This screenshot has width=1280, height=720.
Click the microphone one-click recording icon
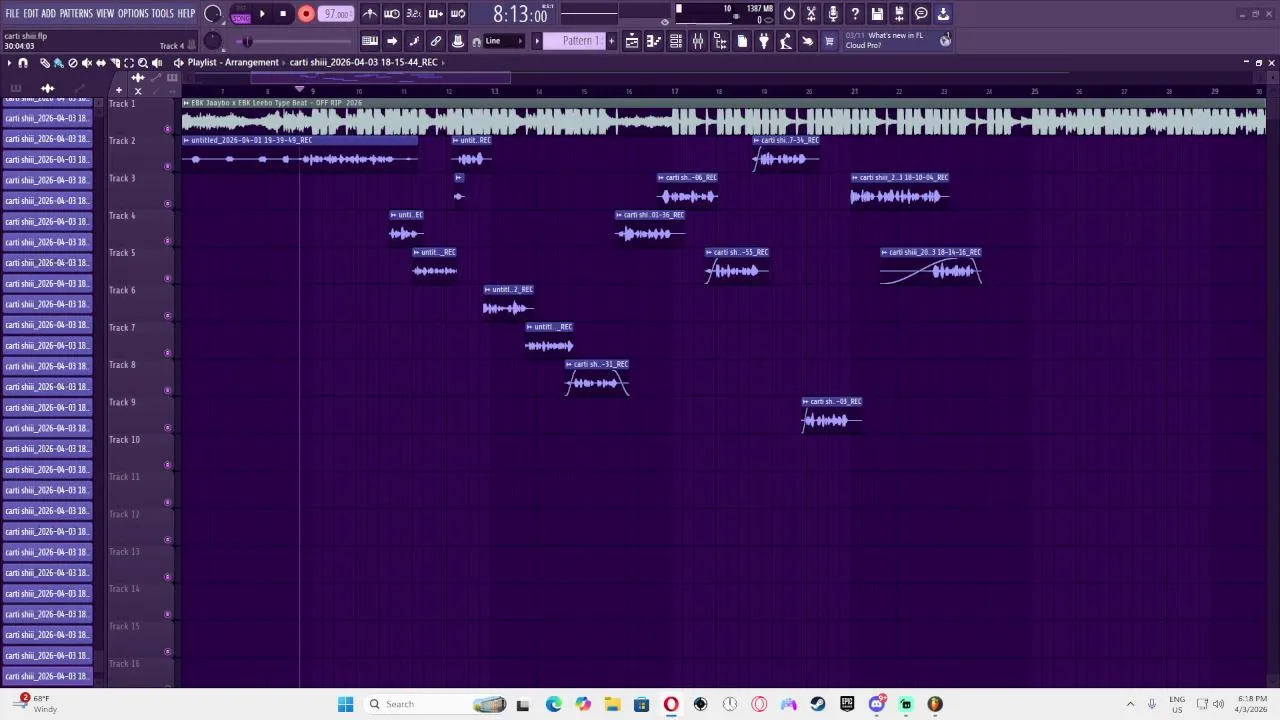pyautogui.click(x=833, y=14)
